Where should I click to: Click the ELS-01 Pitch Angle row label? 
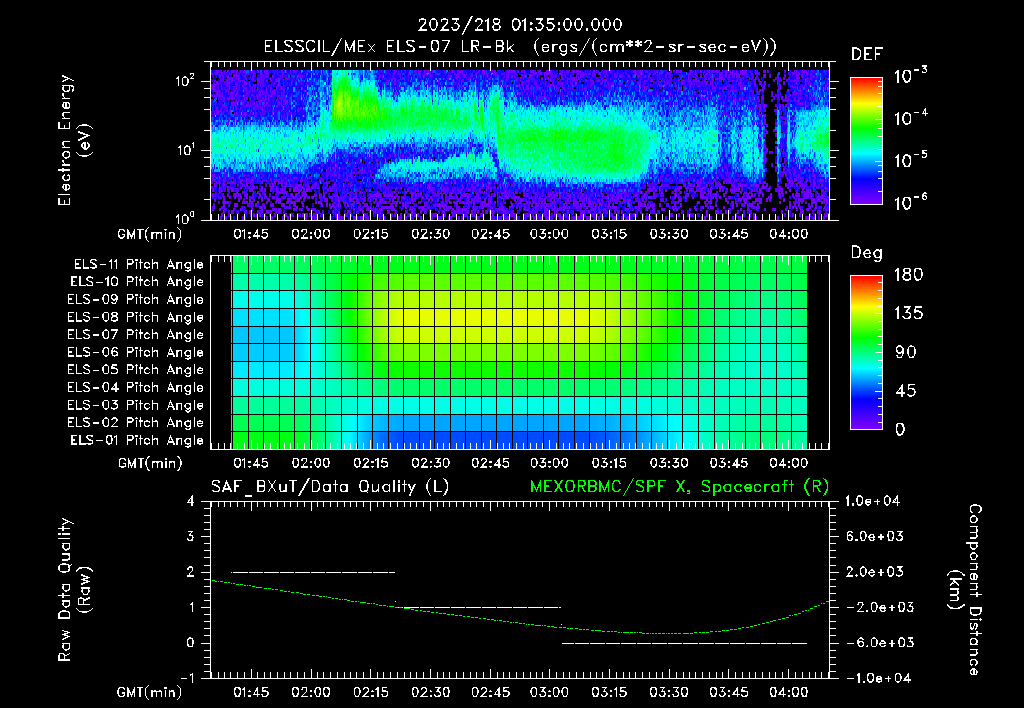pos(137,440)
